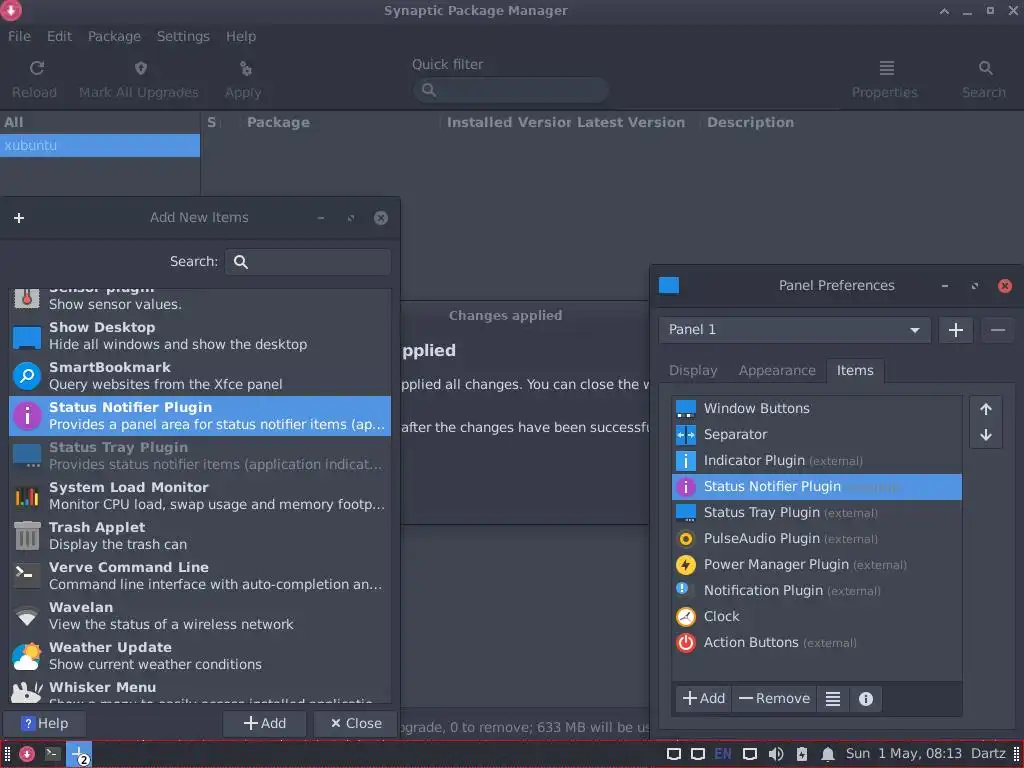Click the clock showing 1 May, 08:13
The height and width of the screenshot is (768, 1024).
click(904, 754)
